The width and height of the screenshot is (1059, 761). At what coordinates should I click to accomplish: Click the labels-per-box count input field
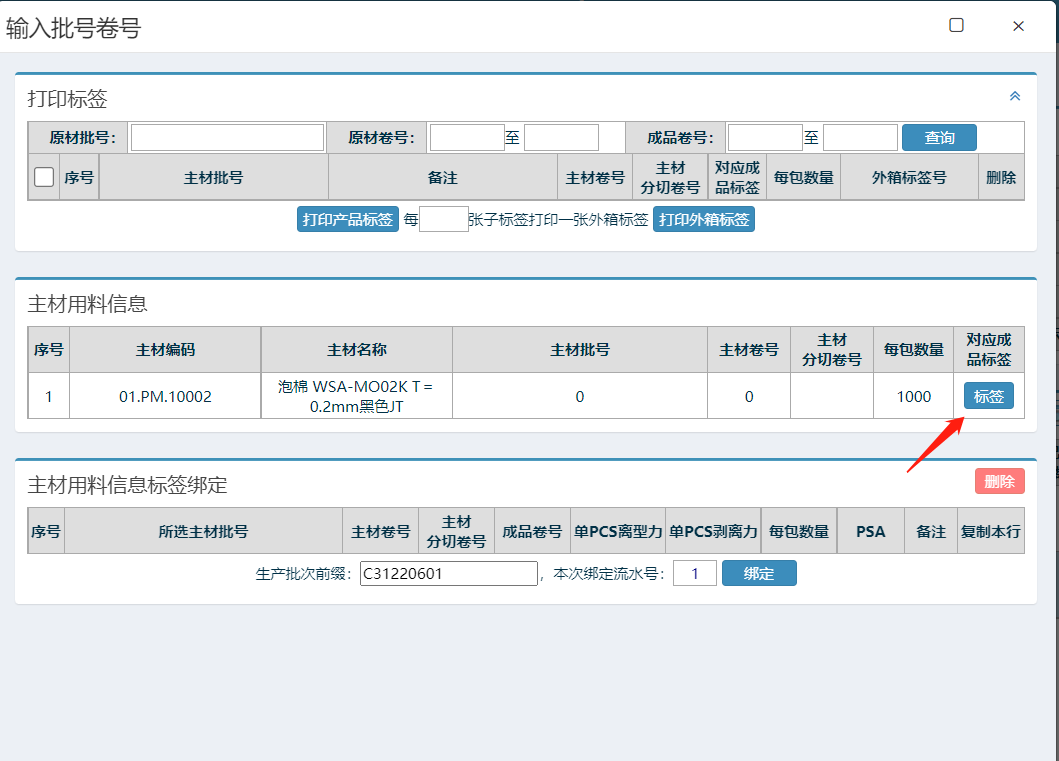[x=443, y=220]
